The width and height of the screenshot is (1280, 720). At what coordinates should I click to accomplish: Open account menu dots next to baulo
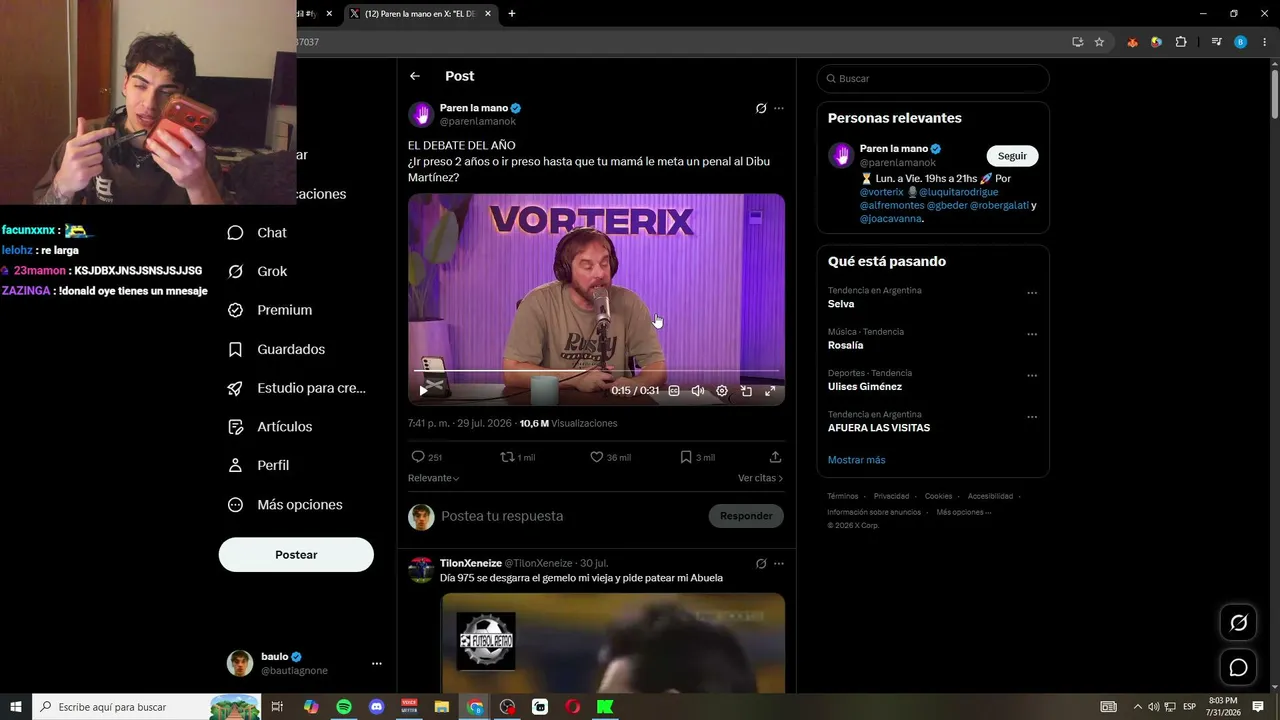tap(376, 663)
